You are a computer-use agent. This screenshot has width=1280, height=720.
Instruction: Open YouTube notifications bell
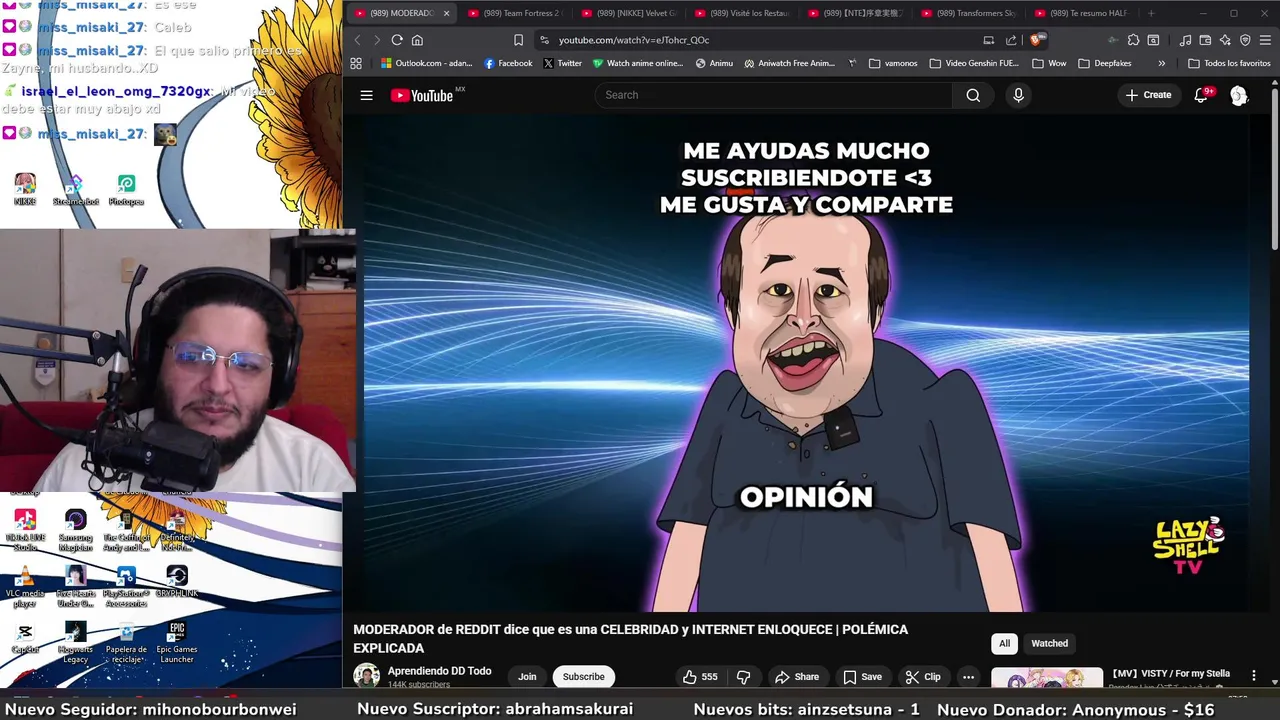click(1201, 95)
